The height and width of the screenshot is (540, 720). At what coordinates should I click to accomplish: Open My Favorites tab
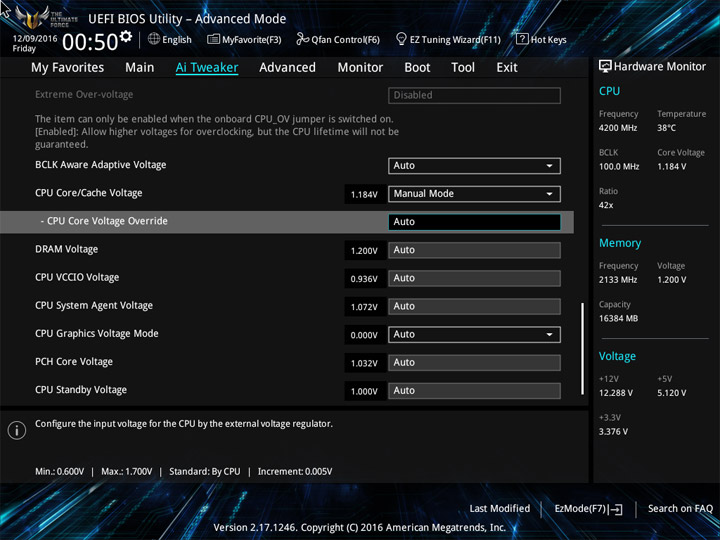click(68, 68)
